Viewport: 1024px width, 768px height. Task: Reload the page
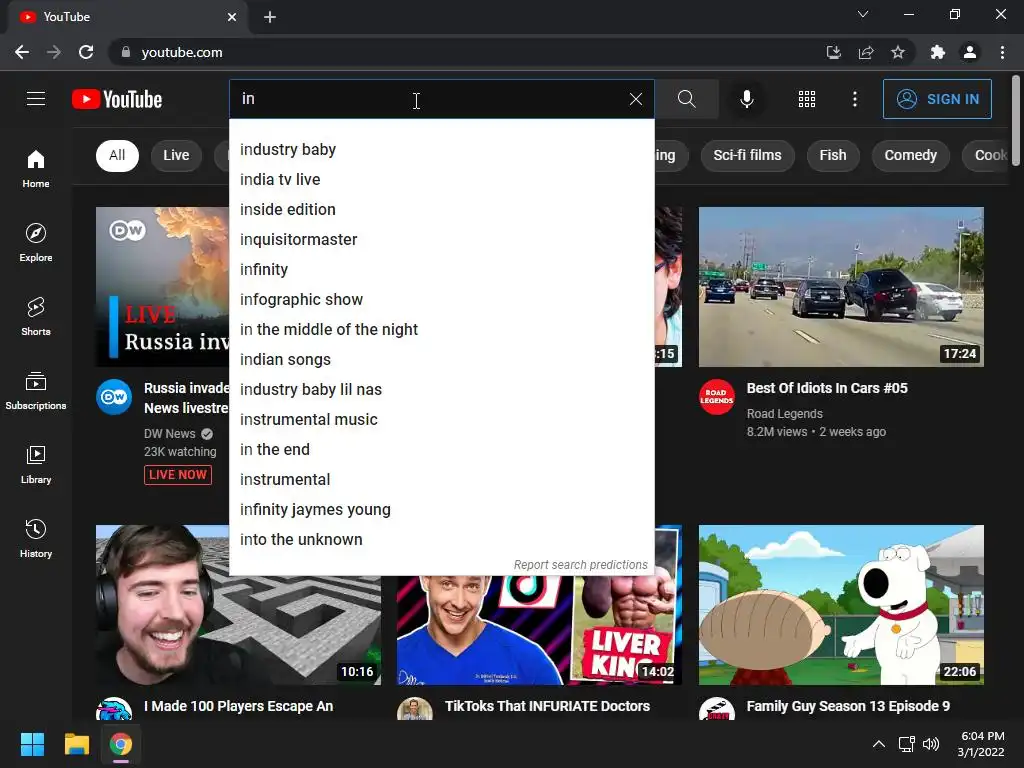click(x=86, y=52)
